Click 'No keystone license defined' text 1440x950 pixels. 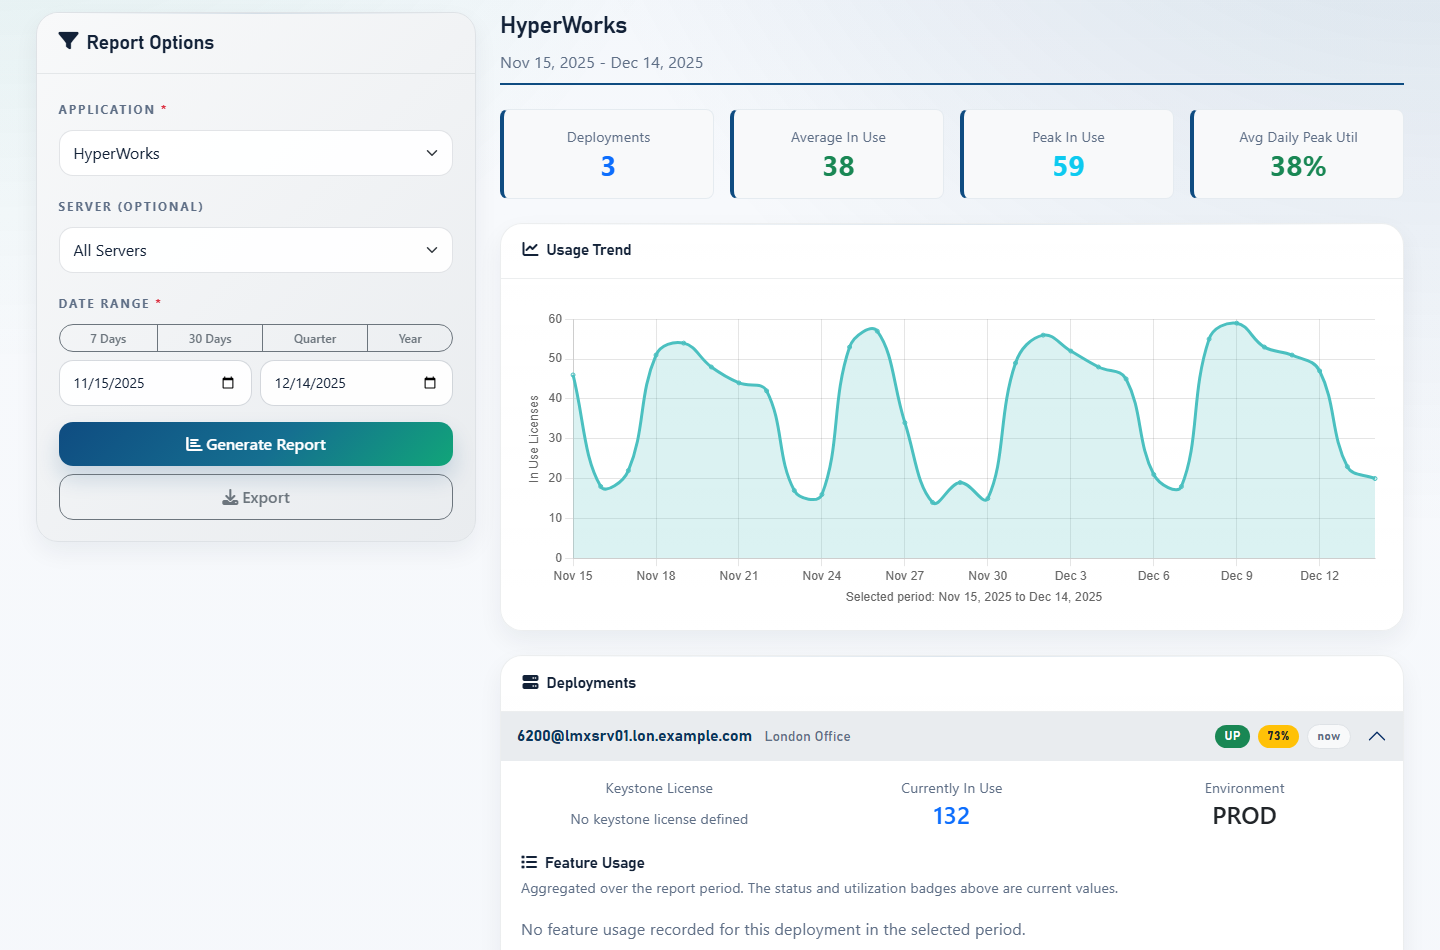(659, 819)
